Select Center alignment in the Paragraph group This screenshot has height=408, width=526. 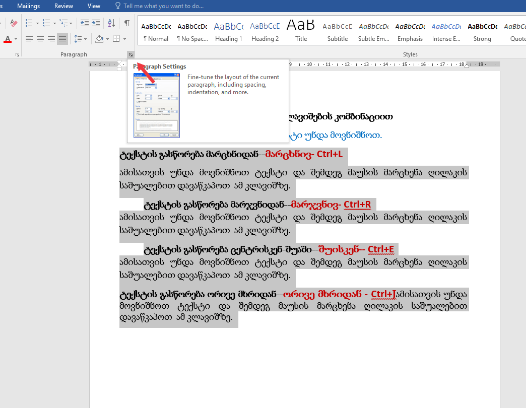pos(41,39)
